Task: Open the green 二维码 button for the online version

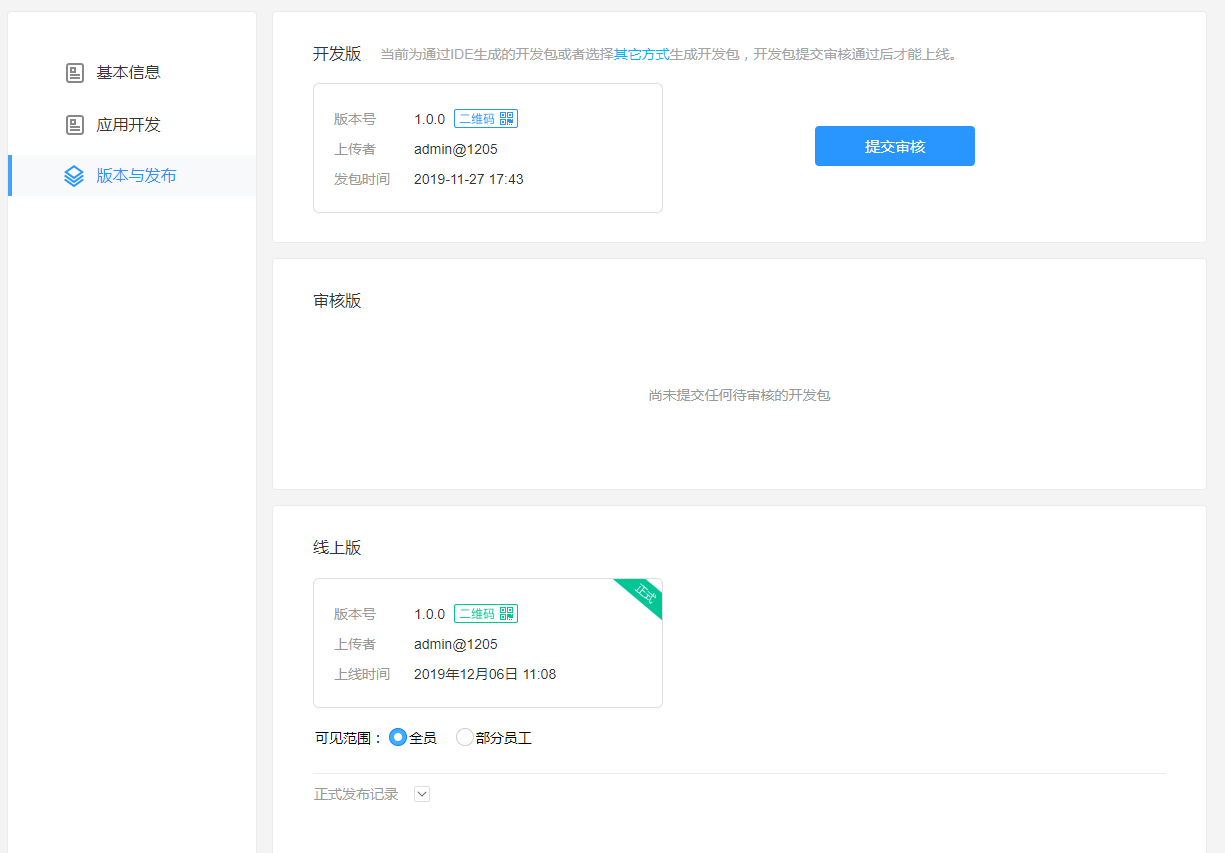Action: (486, 613)
